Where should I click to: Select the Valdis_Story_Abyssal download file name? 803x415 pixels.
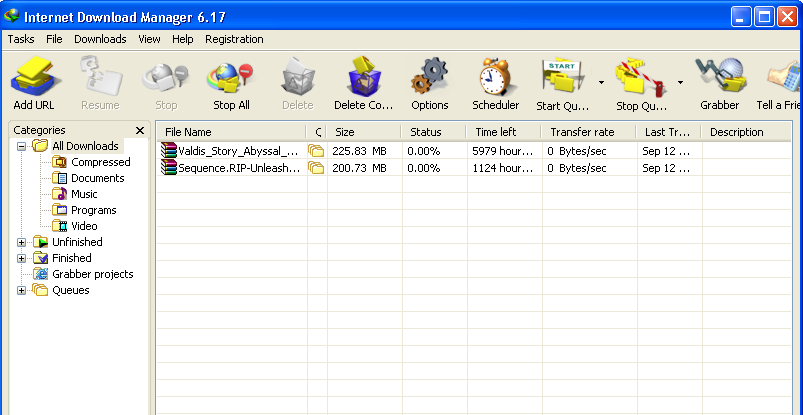point(238,151)
